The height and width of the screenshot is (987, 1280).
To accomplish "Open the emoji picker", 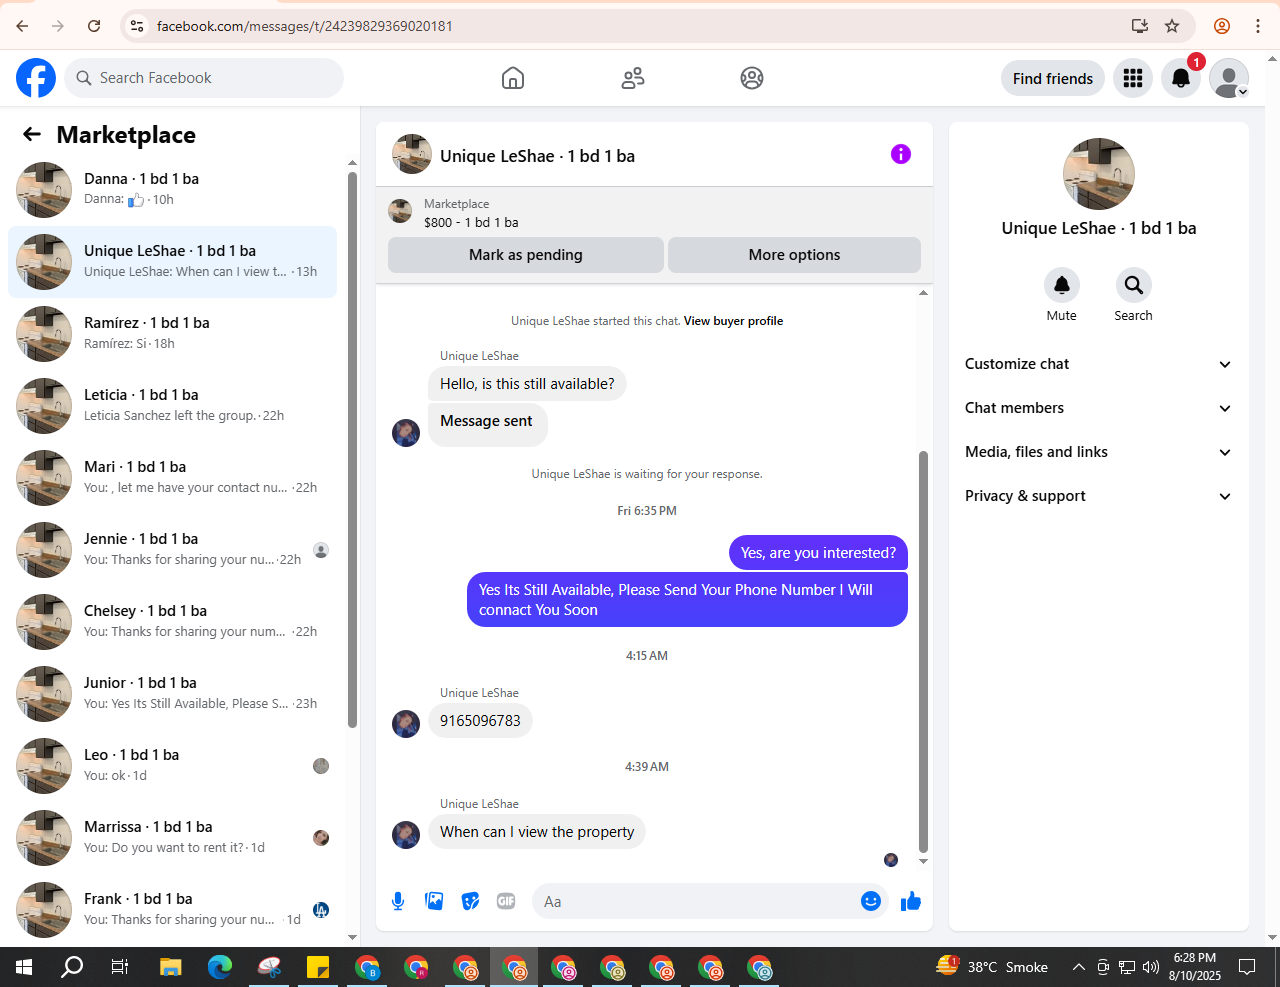I will [x=871, y=901].
